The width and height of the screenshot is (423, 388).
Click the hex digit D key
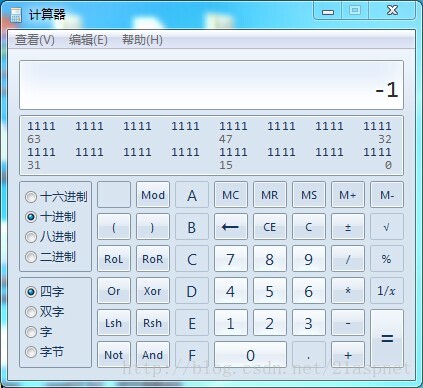pos(192,291)
